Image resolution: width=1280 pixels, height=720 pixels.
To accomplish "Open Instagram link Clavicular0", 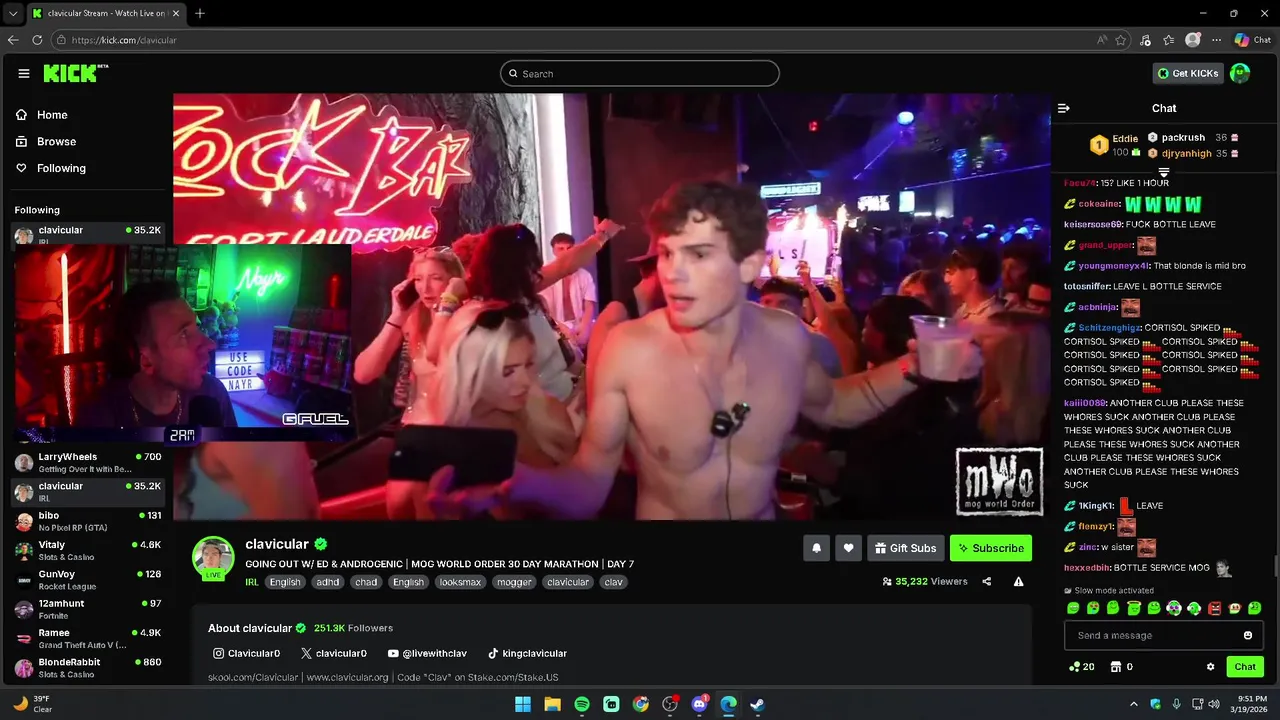I will [x=246, y=653].
